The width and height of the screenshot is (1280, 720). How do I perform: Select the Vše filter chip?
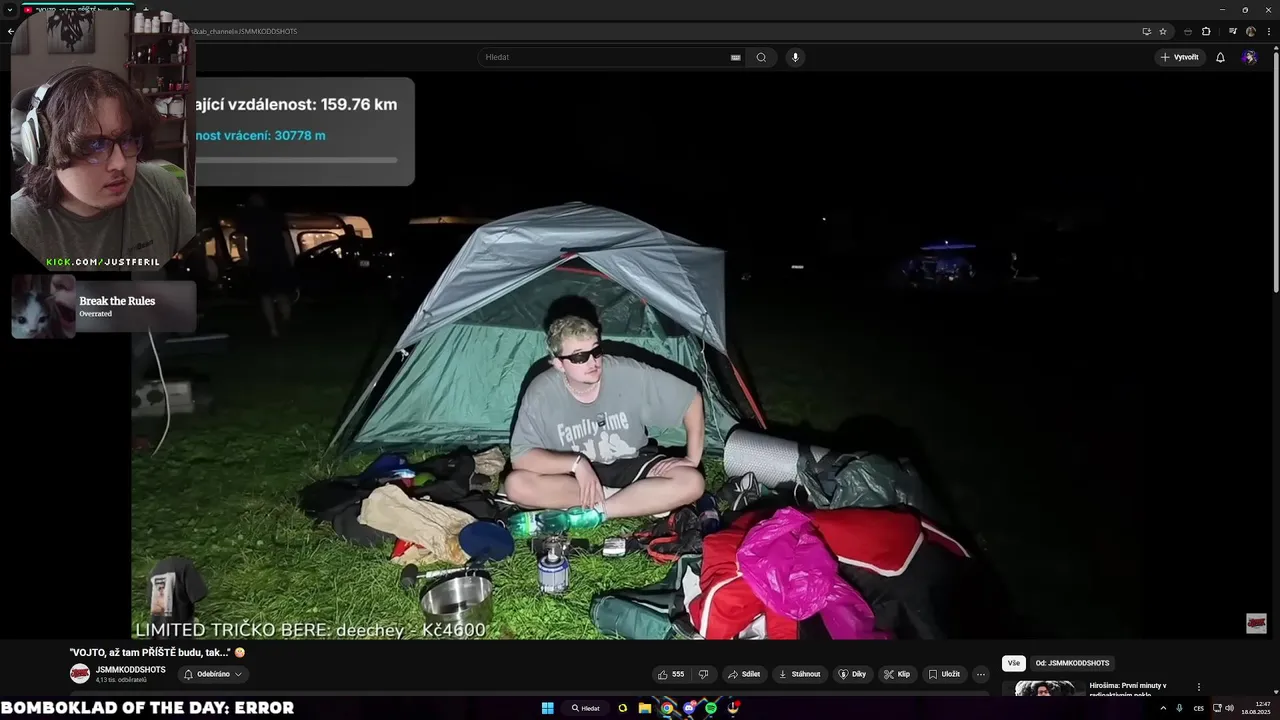pos(1014,663)
